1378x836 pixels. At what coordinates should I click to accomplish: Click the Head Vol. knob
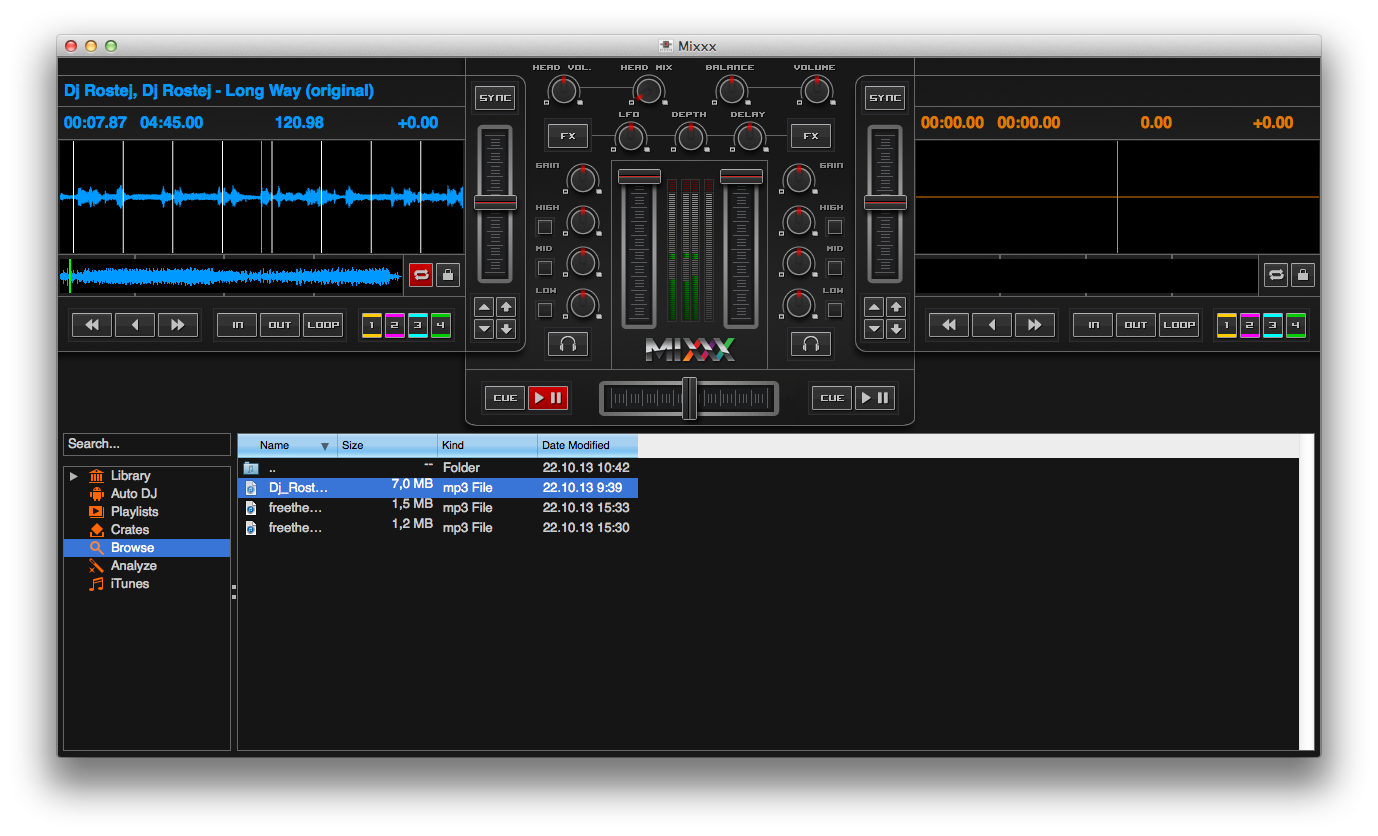pos(564,91)
